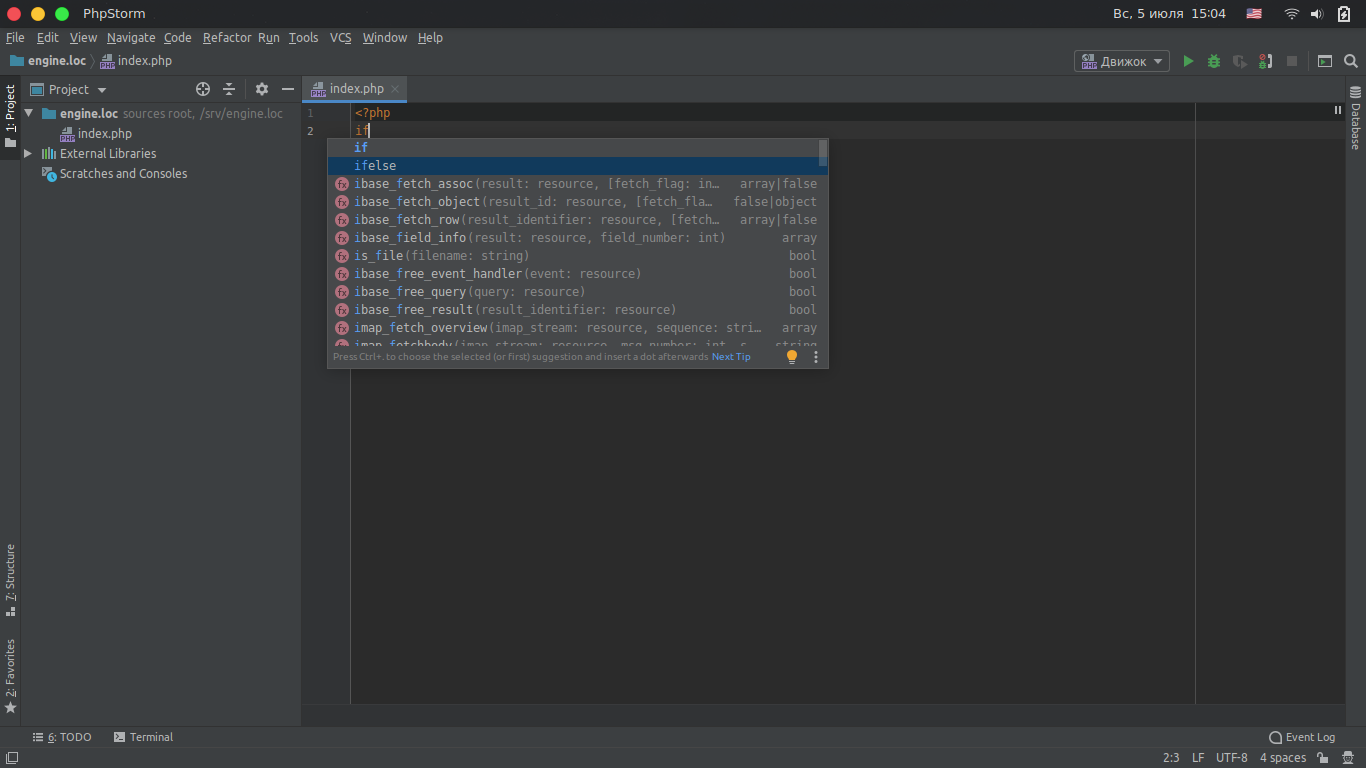The width and height of the screenshot is (1366, 768).
Task: Open the Terminal tool window
Action: 144,737
